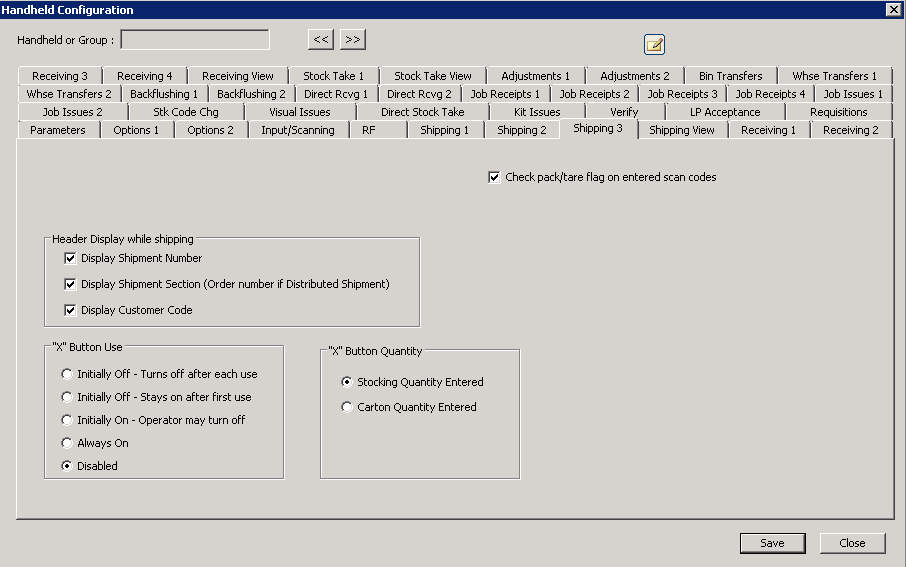Image resolution: width=906 pixels, height=567 pixels.
Task: Open the Parameters tab
Action: 58,130
